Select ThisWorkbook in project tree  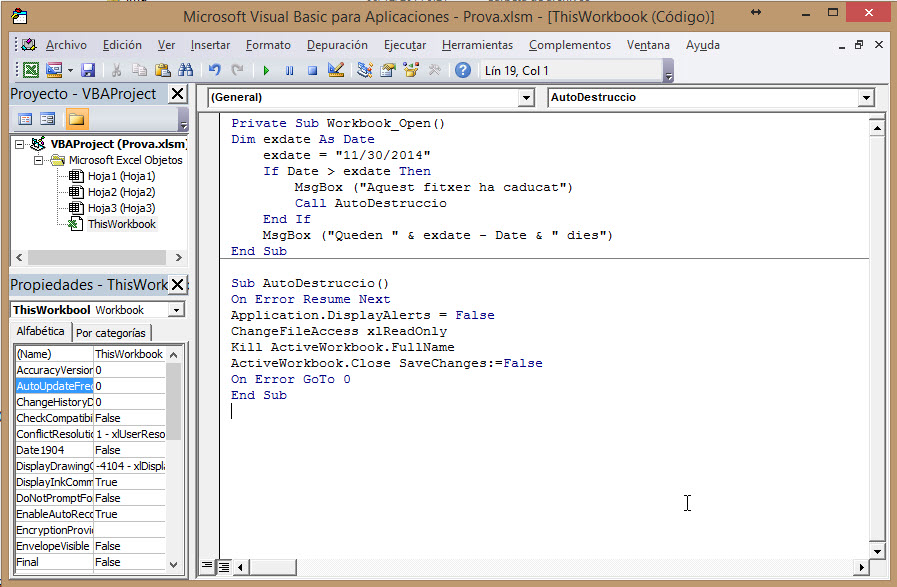[x=121, y=224]
